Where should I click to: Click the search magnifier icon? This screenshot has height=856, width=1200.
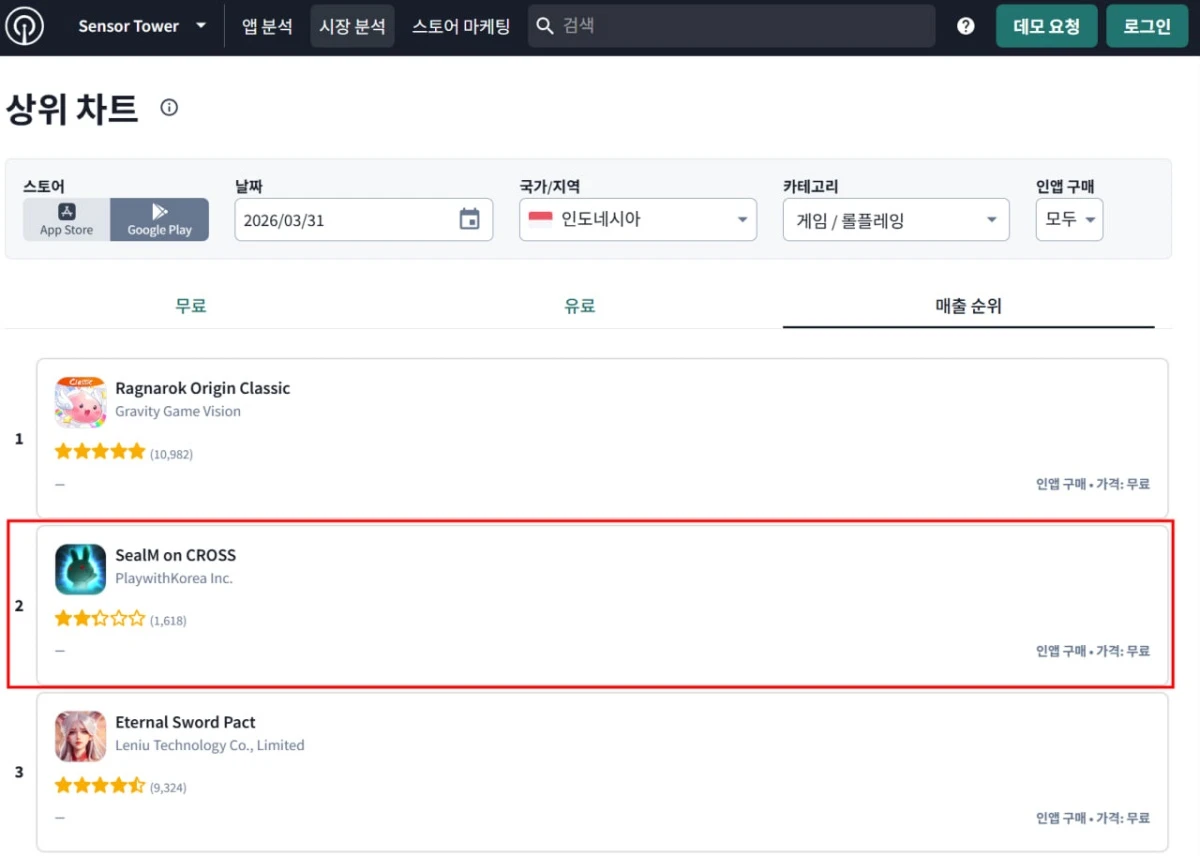coord(545,26)
